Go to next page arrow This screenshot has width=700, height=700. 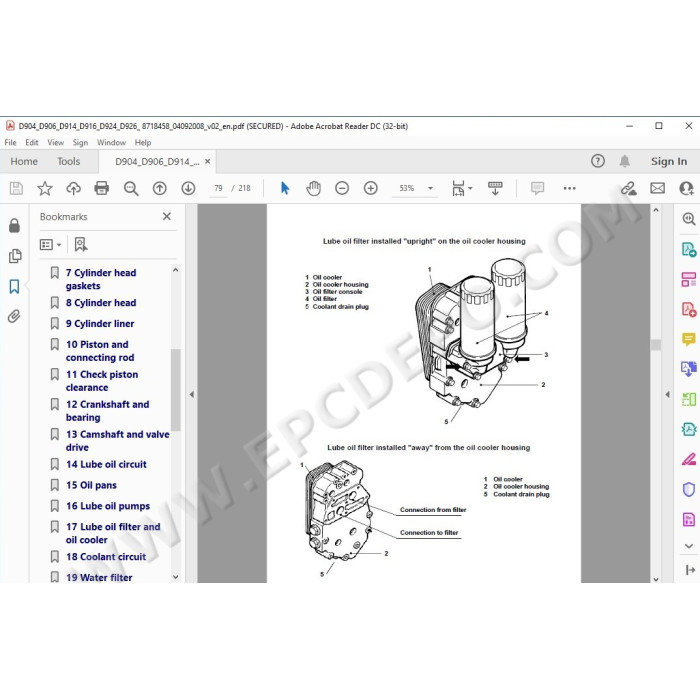point(188,188)
